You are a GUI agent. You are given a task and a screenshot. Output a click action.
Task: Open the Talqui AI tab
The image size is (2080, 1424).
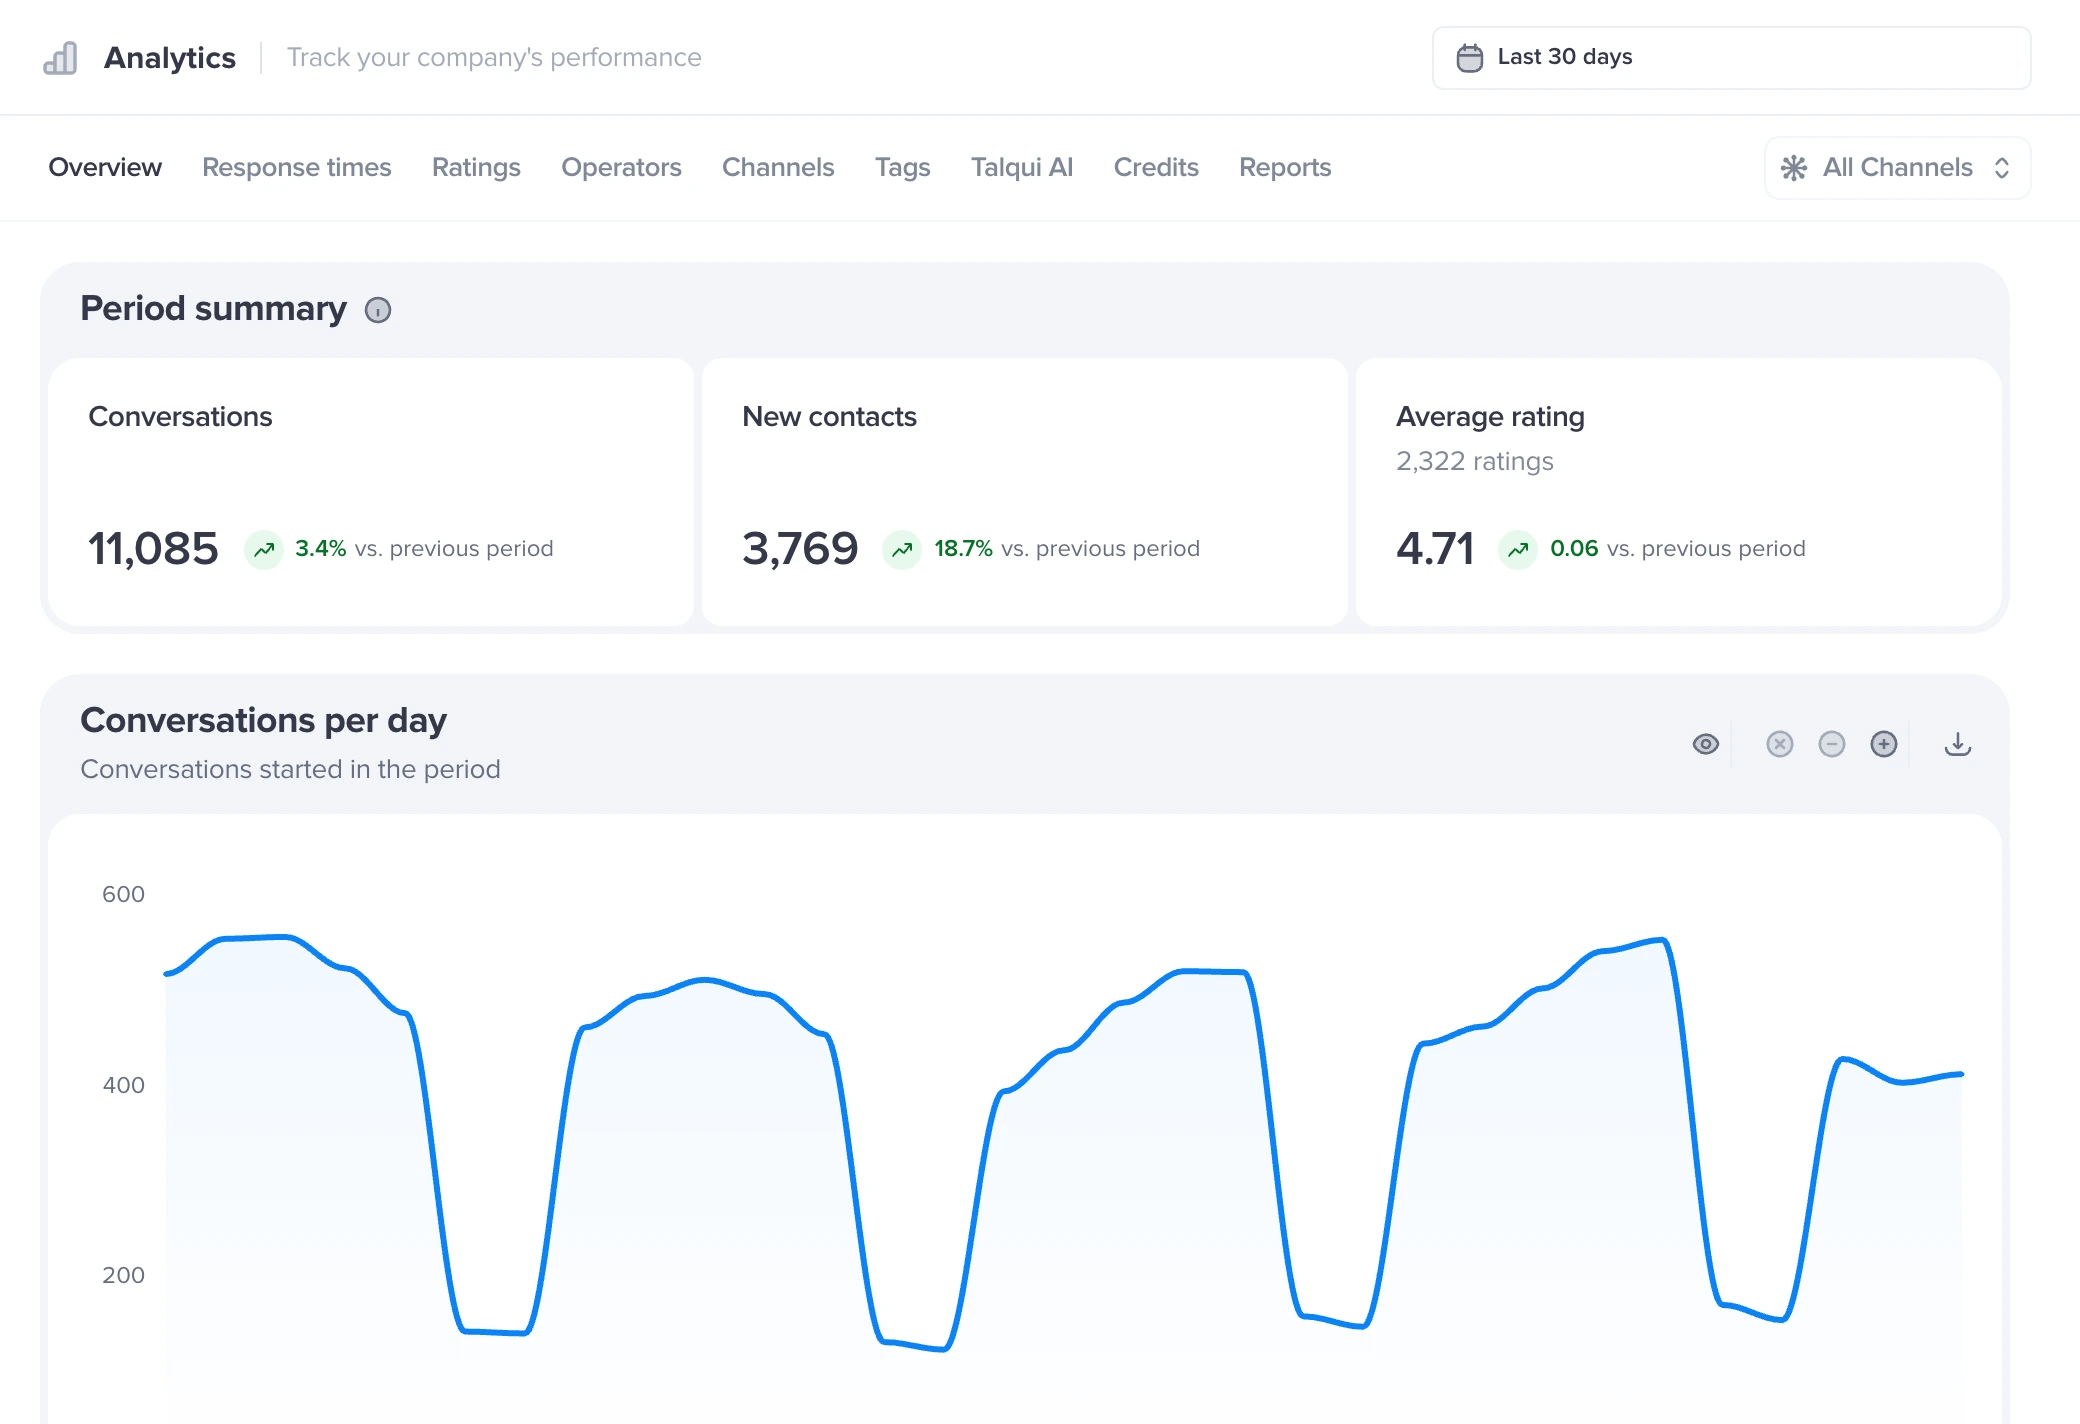1021,167
